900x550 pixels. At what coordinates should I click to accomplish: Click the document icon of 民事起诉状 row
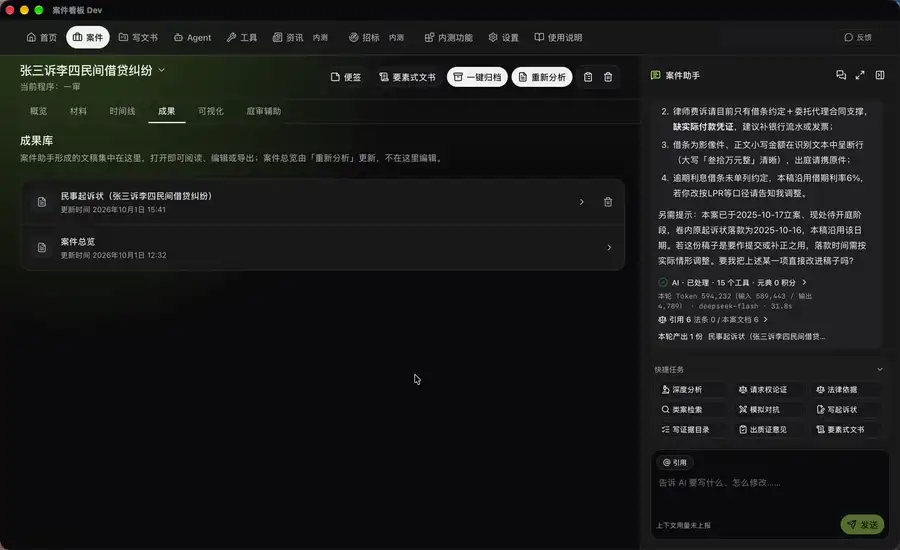41,202
